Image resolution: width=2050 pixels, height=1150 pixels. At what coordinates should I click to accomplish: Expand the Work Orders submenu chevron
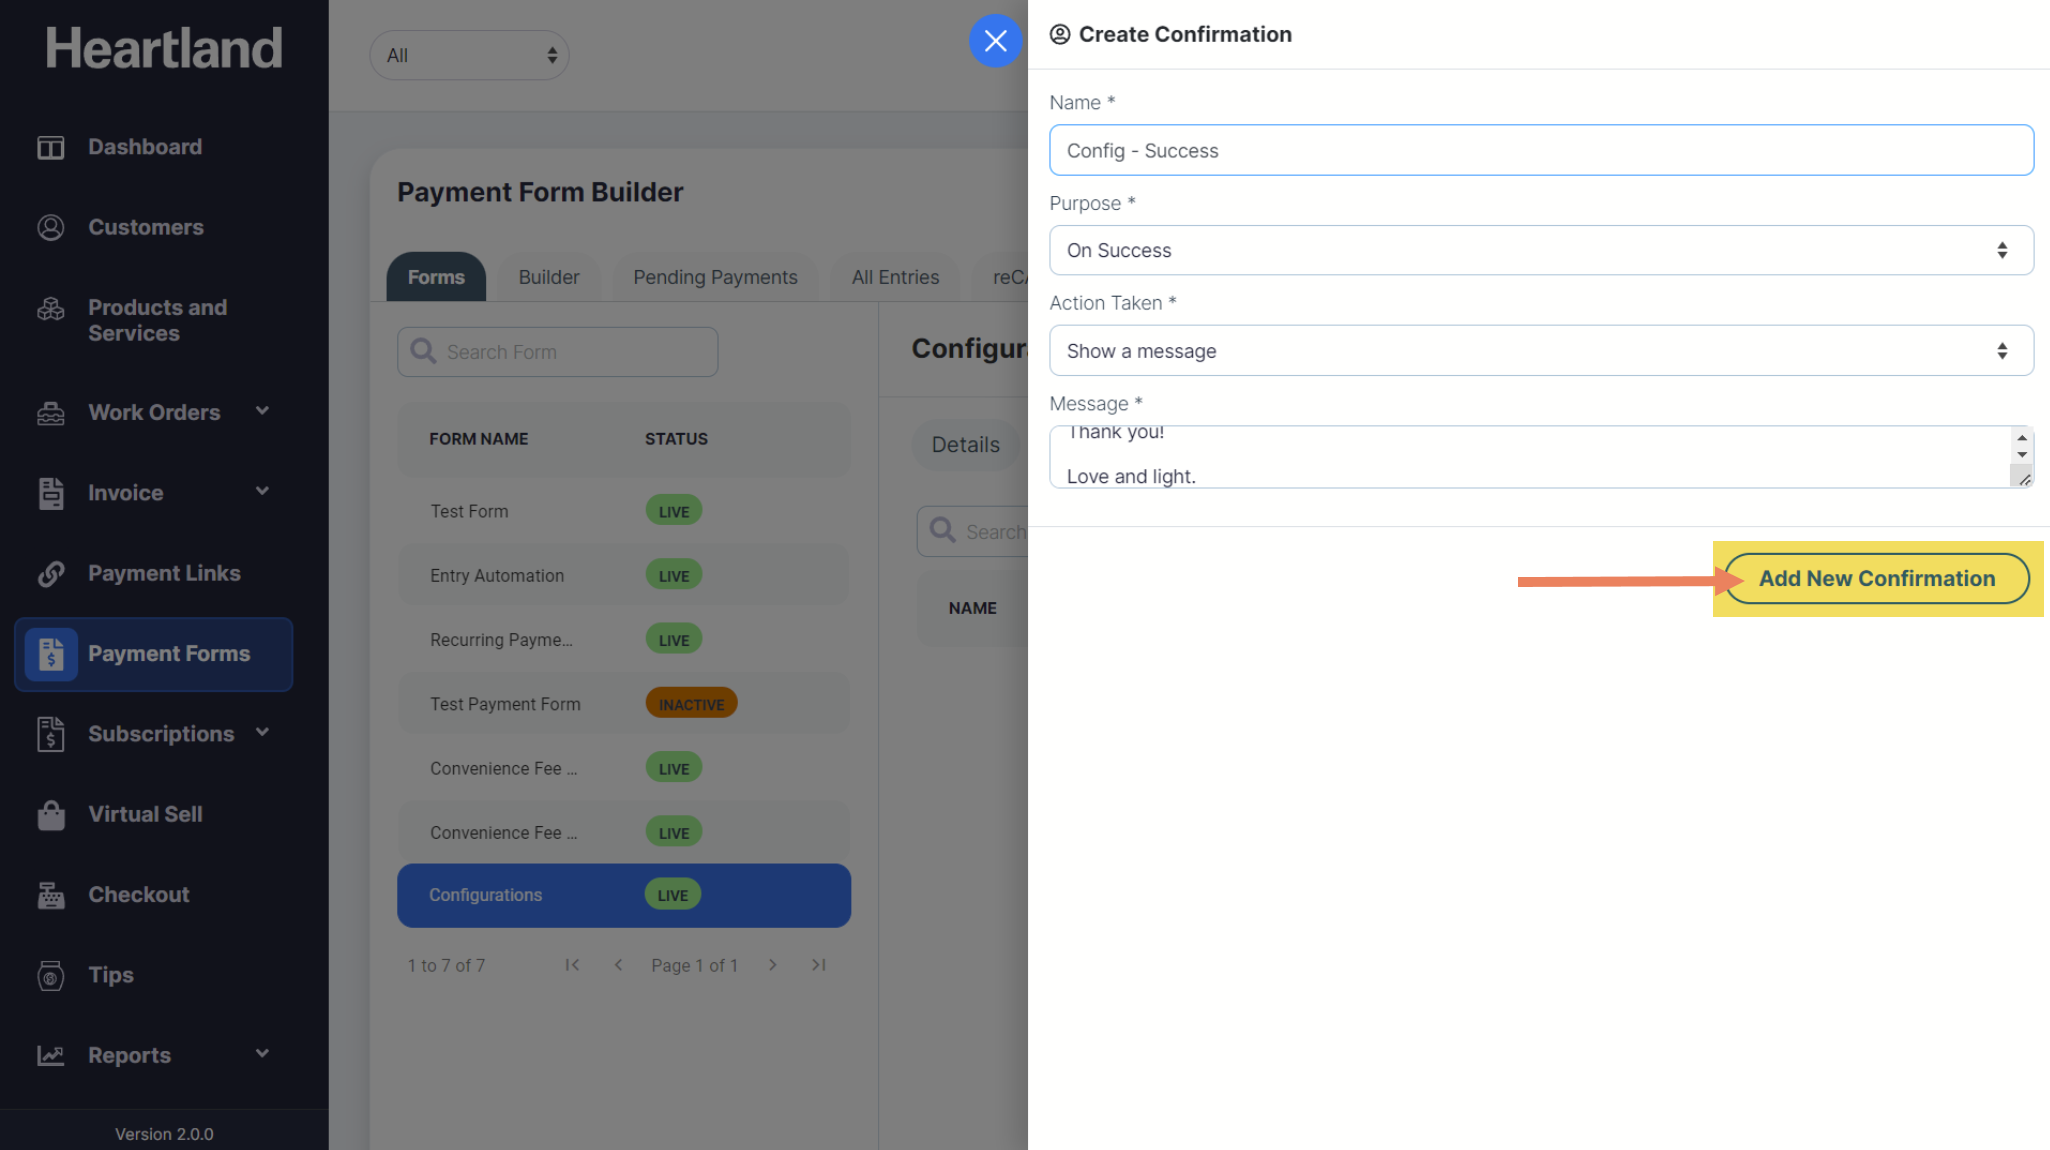262,411
